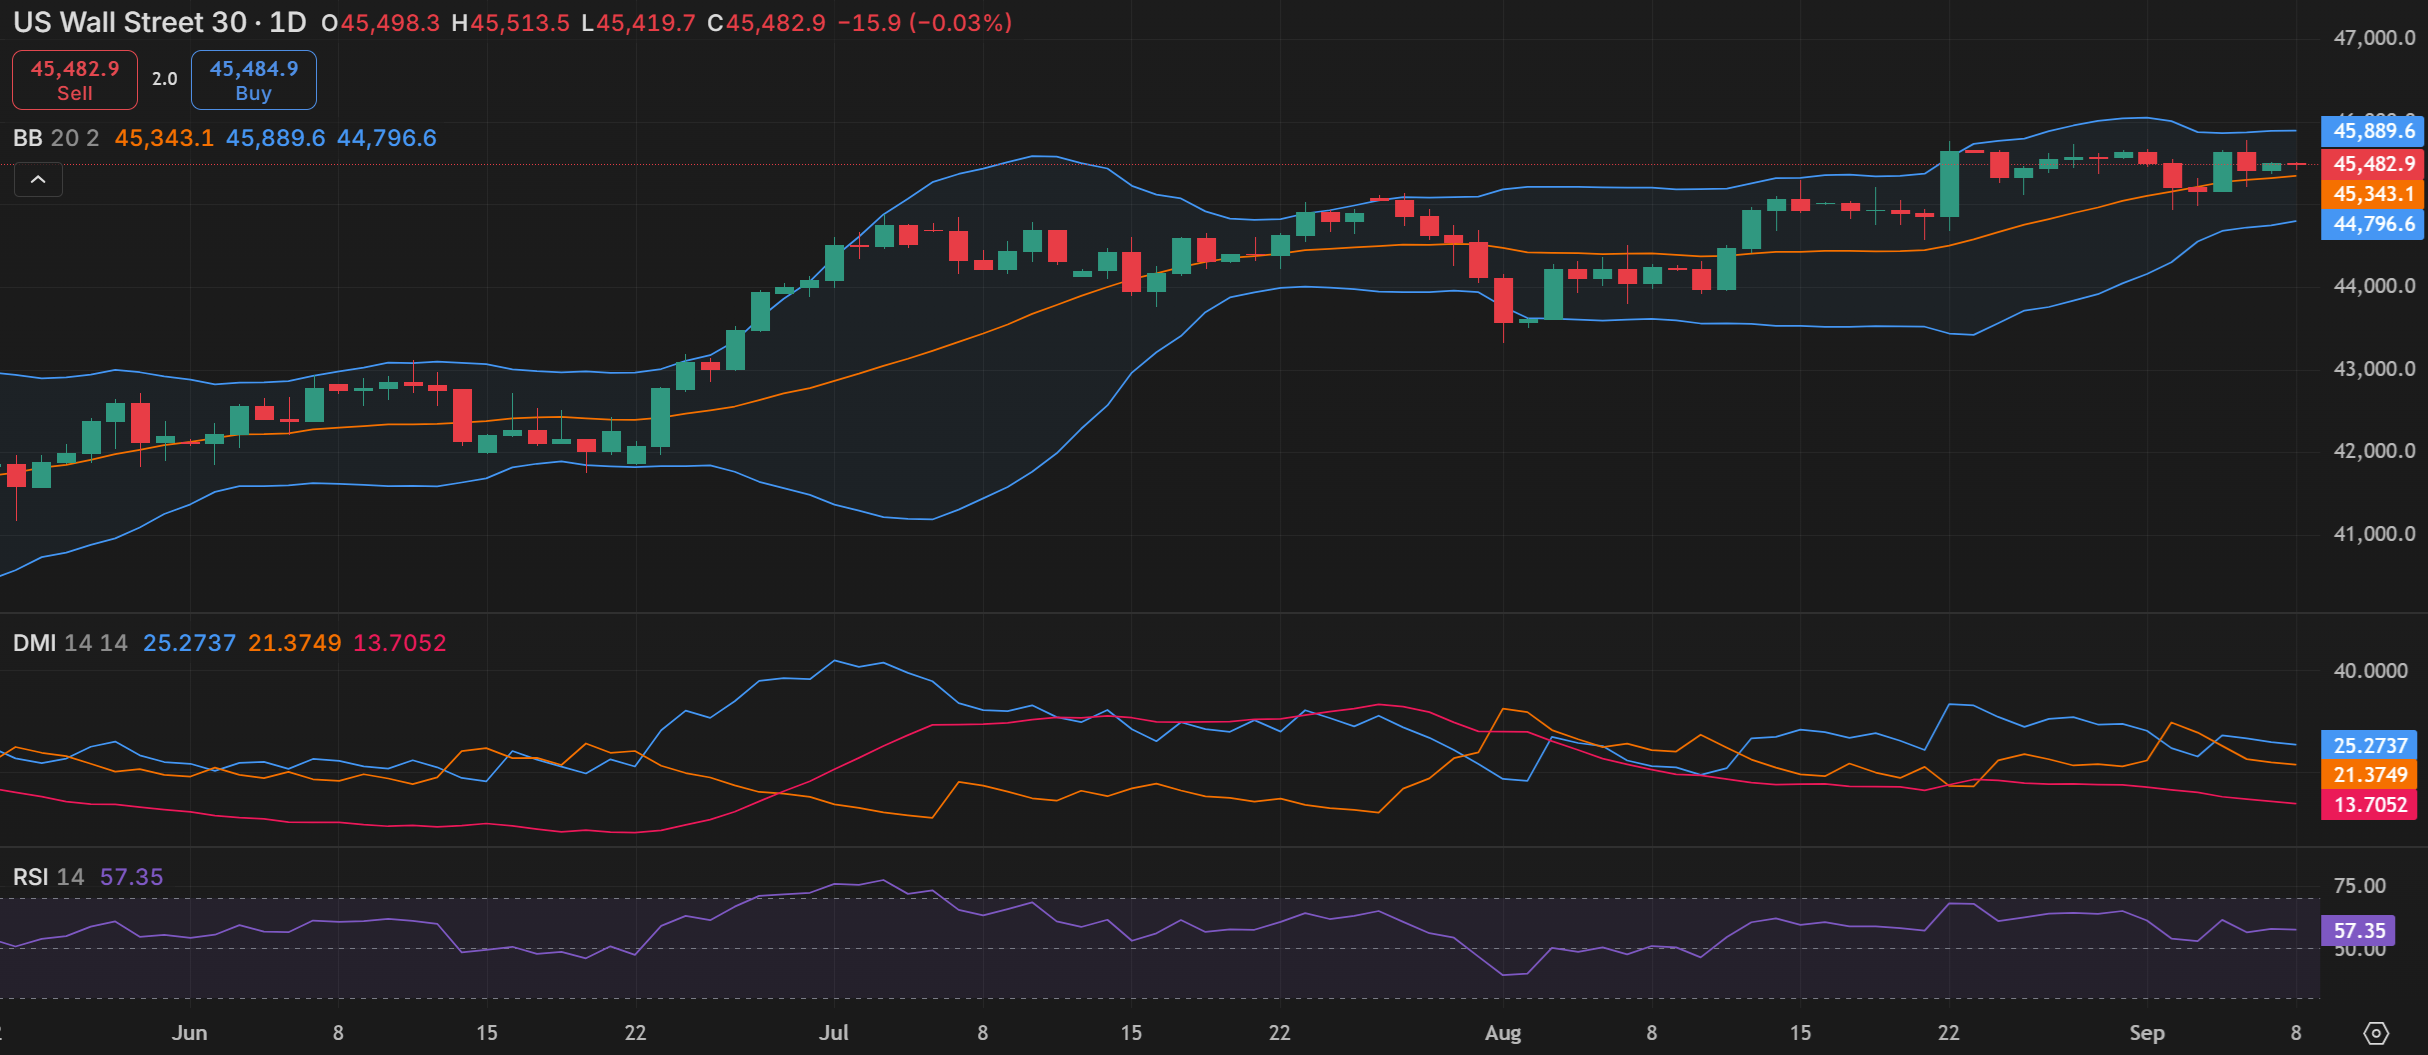Click the pink 13.7052 ADX axis label
Screen dimensions: 2428x1055
point(2369,805)
